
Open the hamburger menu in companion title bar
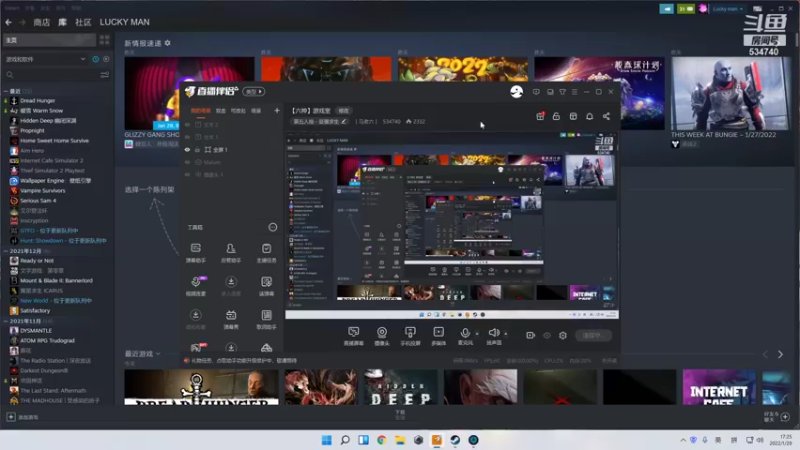pos(574,92)
